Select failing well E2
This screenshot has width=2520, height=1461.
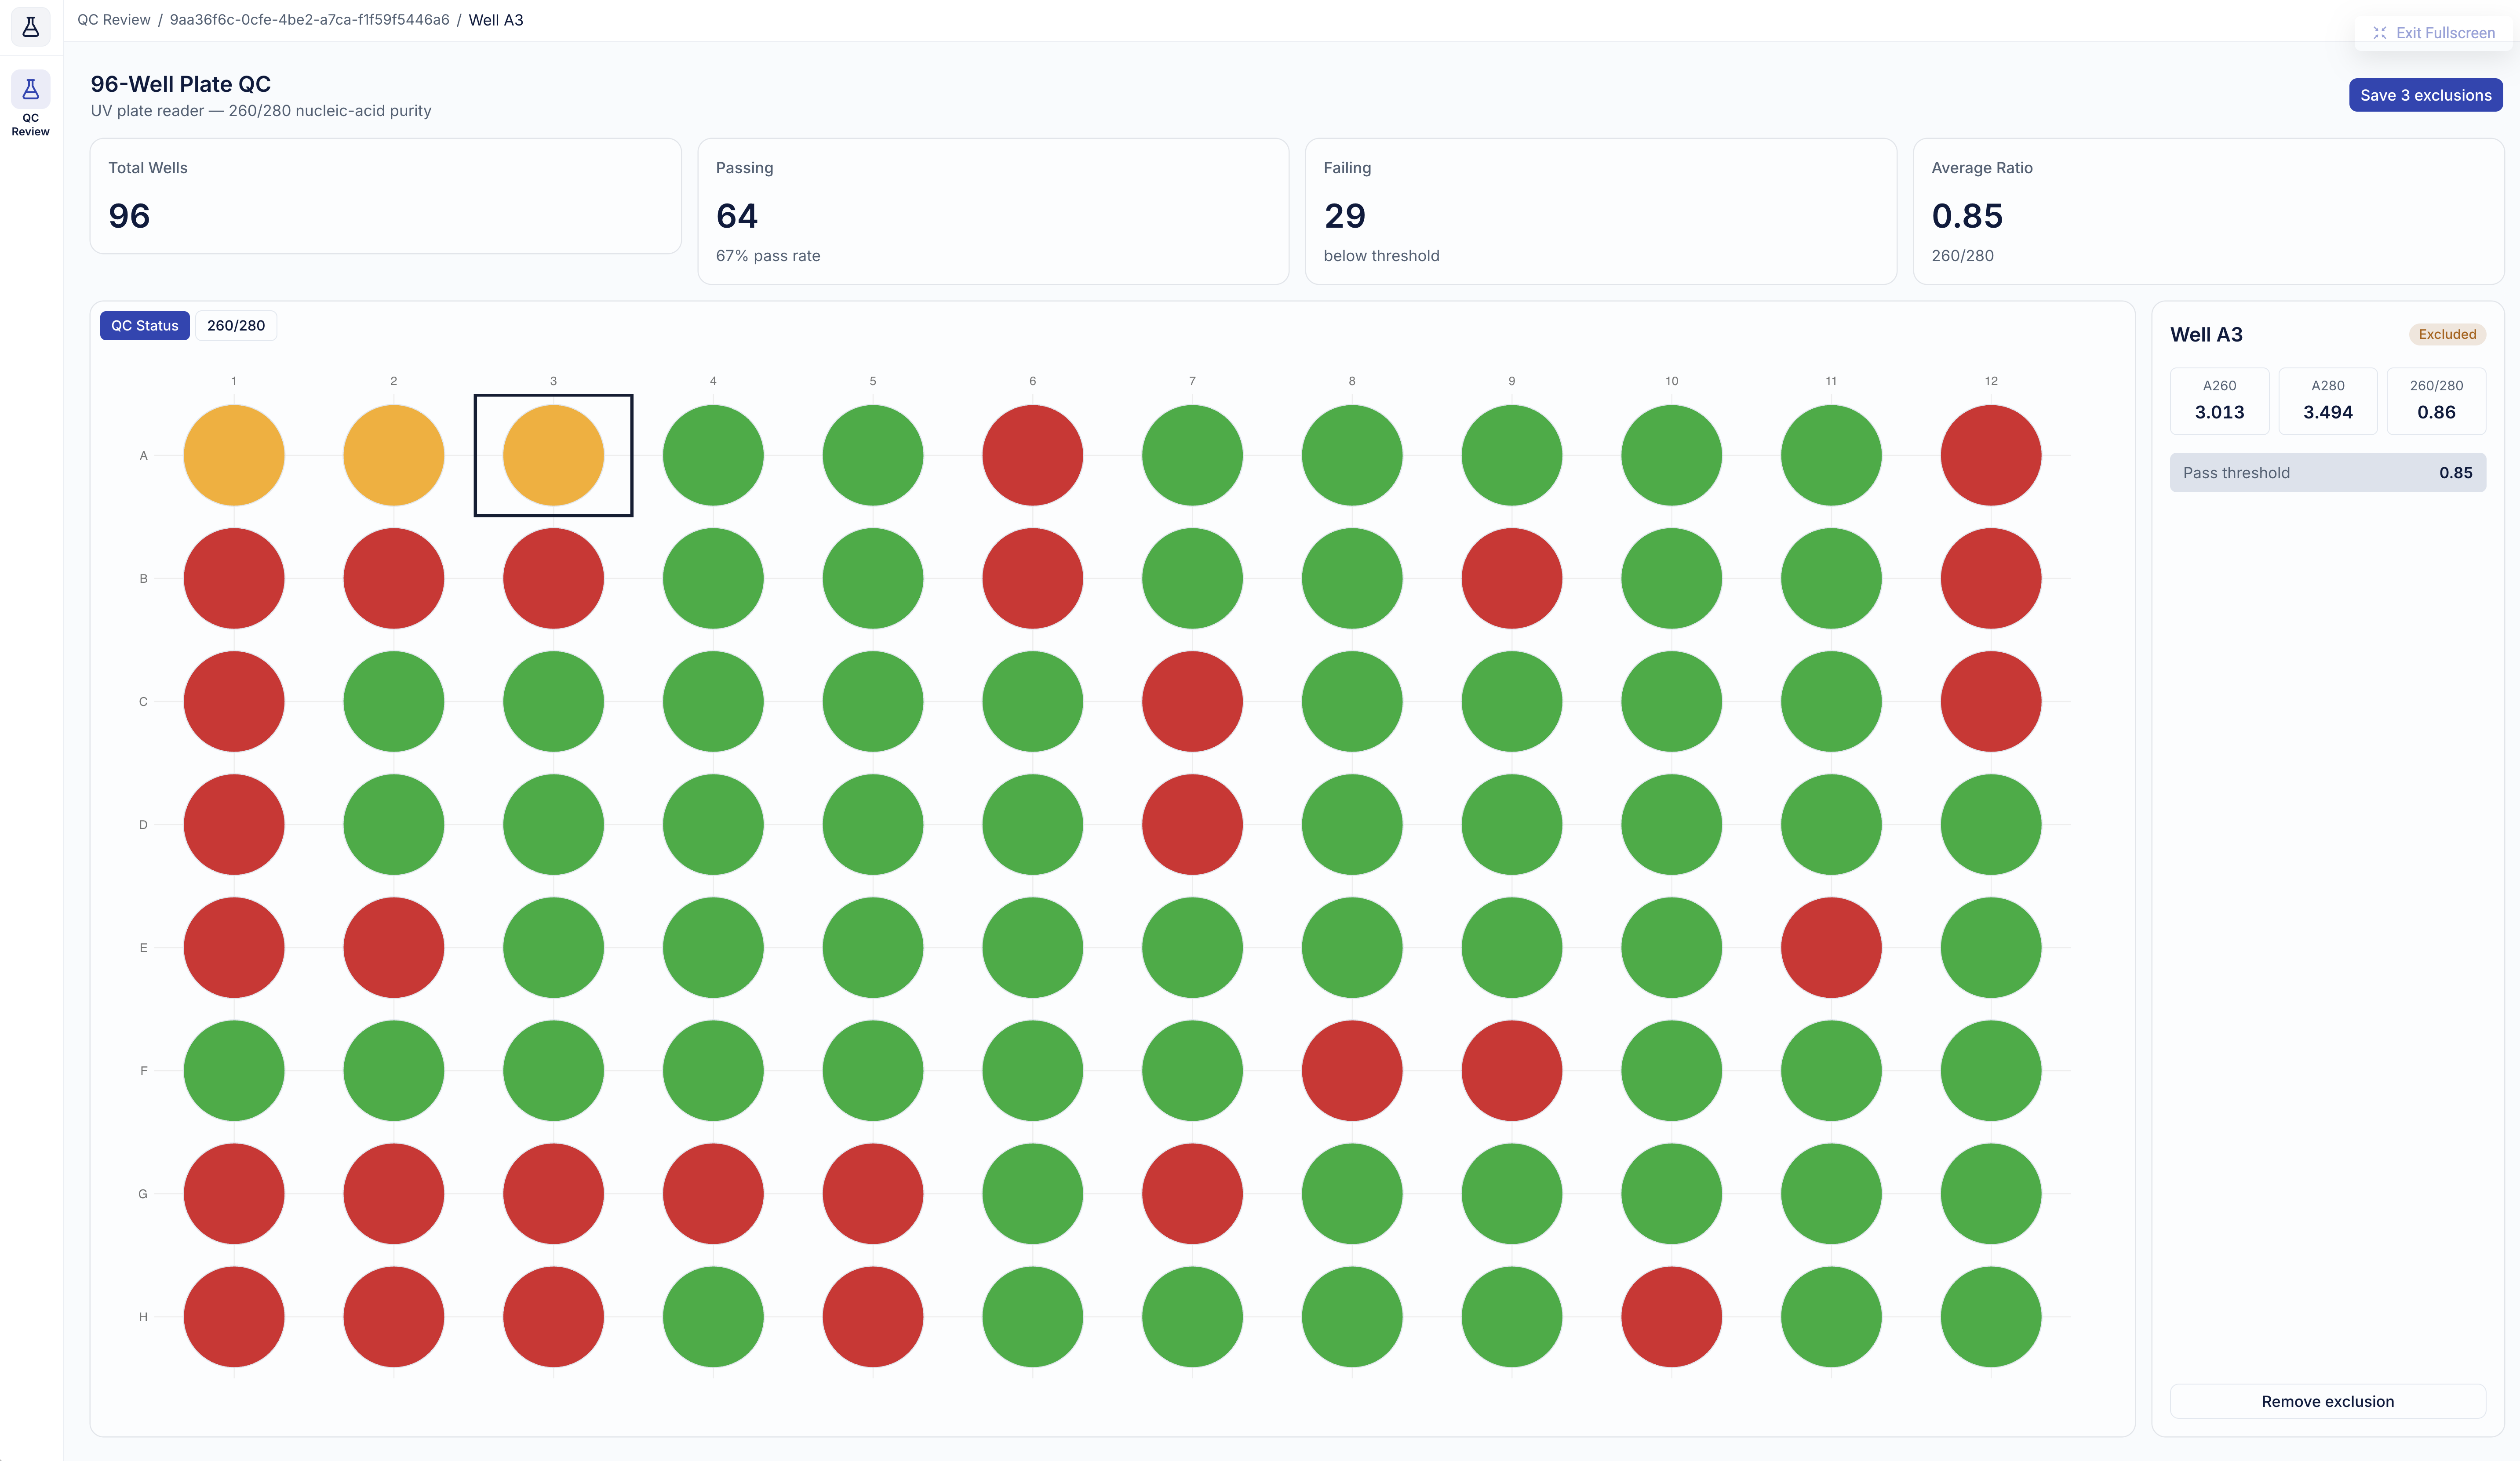point(394,947)
